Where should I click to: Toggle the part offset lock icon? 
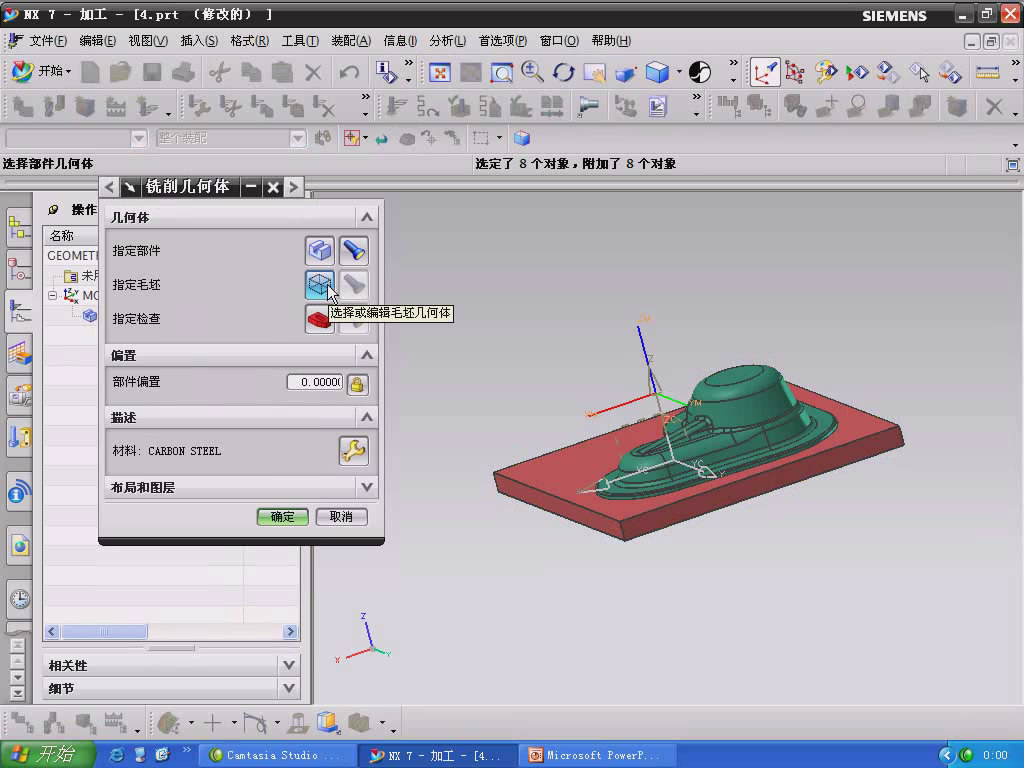[x=357, y=384]
